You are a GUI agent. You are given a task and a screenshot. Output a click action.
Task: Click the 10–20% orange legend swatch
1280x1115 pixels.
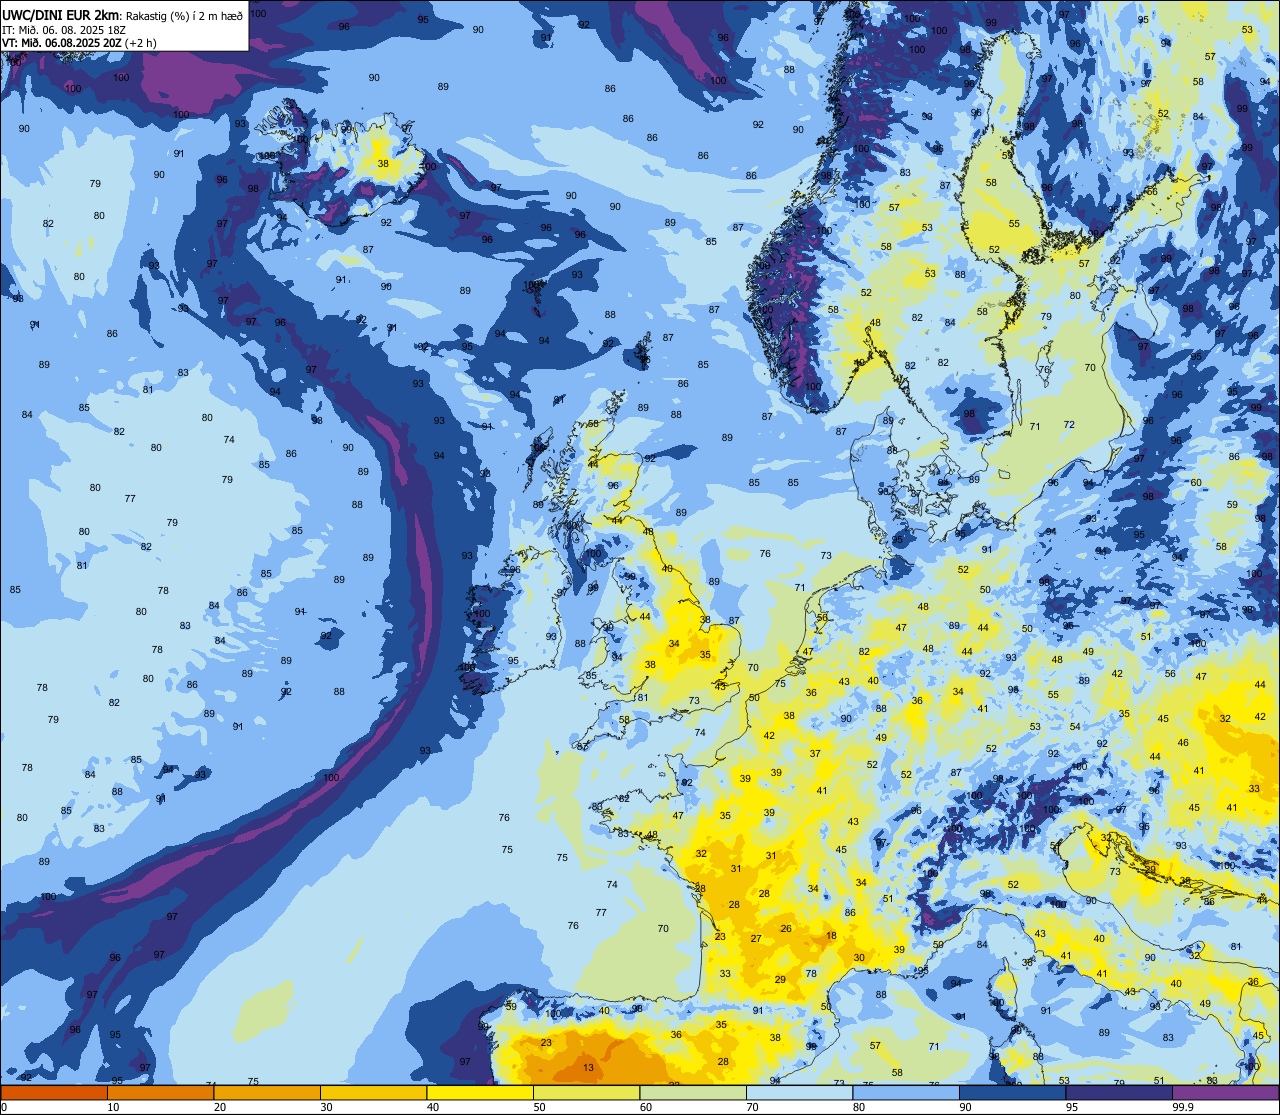[161, 1092]
